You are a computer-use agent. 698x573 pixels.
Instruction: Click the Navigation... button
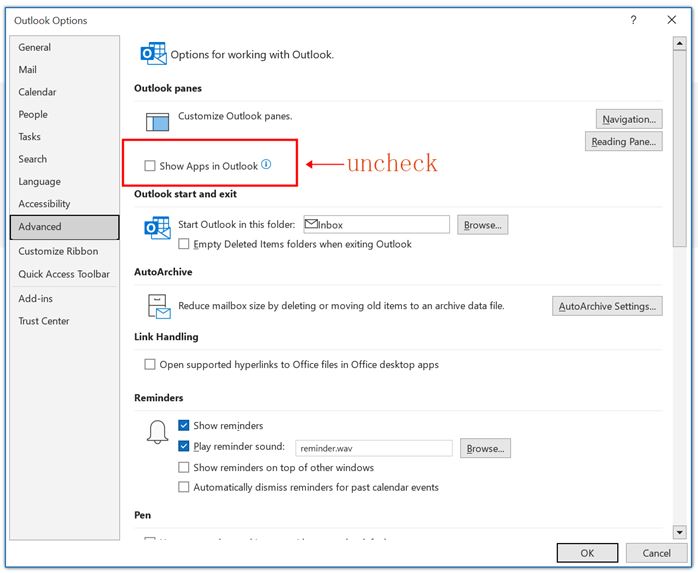(x=629, y=119)
